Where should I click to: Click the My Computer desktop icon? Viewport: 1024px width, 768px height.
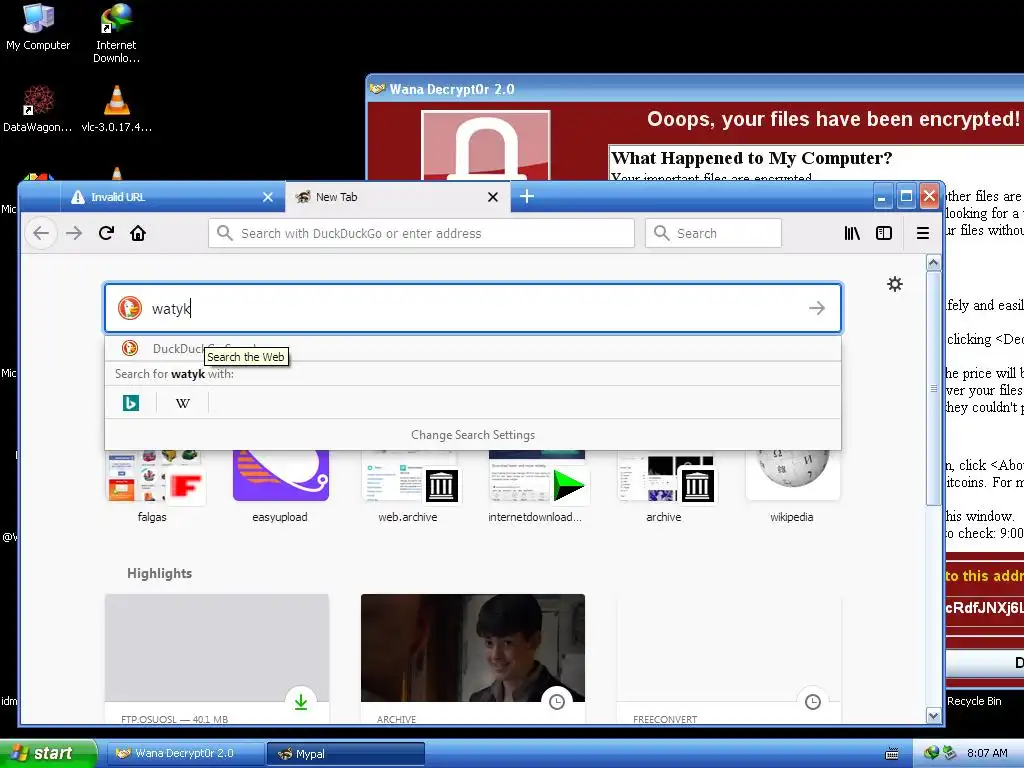click(x=38, y=27)
